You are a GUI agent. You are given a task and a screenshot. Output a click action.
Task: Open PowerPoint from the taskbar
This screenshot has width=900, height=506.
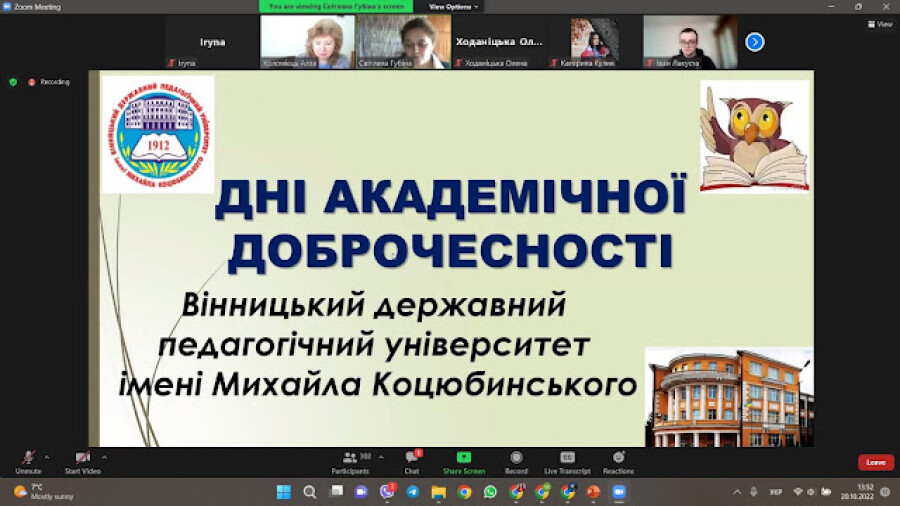pos(593,492)
